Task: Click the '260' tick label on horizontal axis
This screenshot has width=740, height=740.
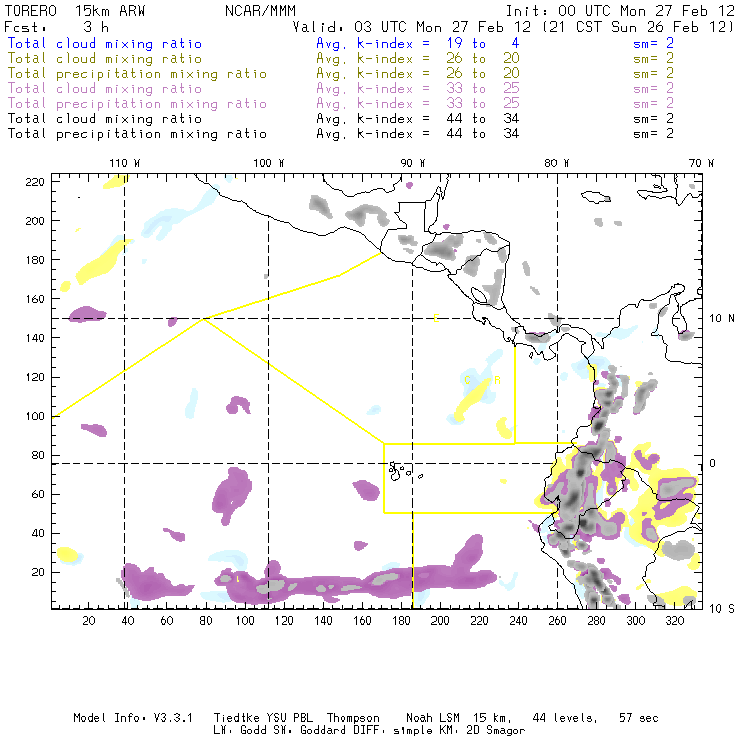Action: click(557, 621)
